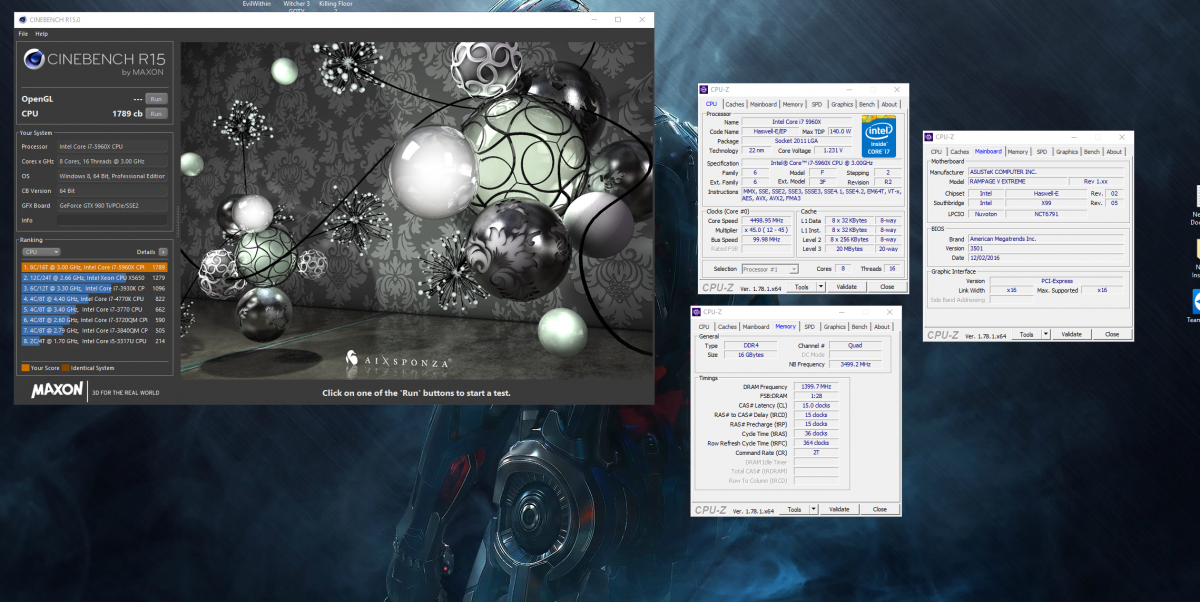The width and height of the screenshot is (1200, 602).
Task: Open Caches tab in CPU-Z Memory window
Action: coord(728,326)
